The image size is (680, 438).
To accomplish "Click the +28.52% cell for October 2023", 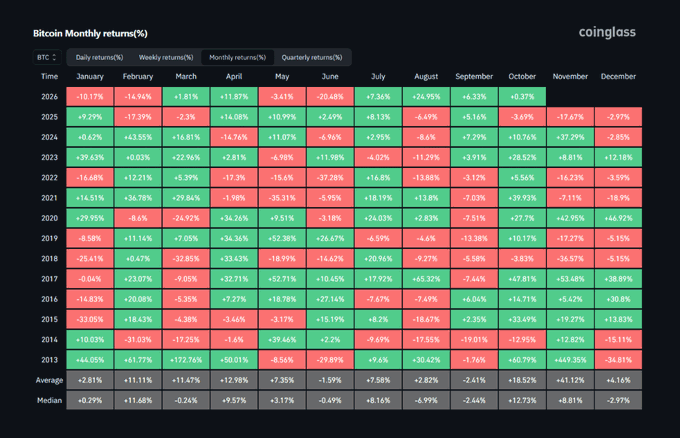I will point(522,157).
